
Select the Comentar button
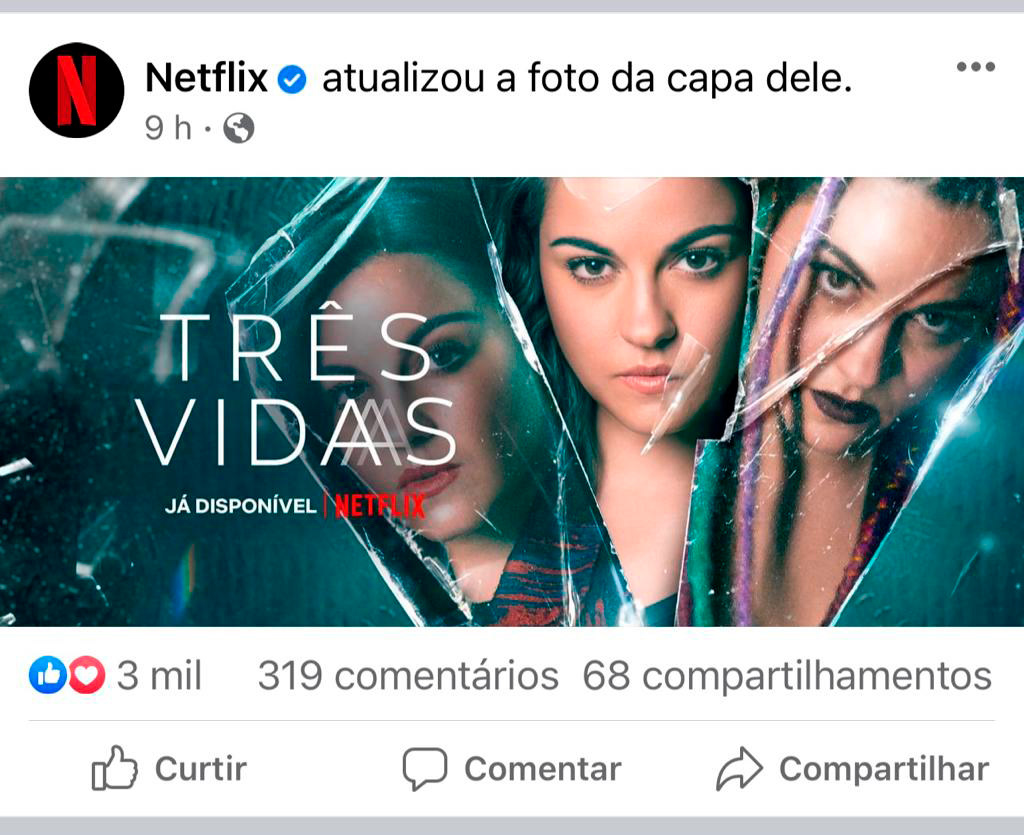click(x=512, y=769)
